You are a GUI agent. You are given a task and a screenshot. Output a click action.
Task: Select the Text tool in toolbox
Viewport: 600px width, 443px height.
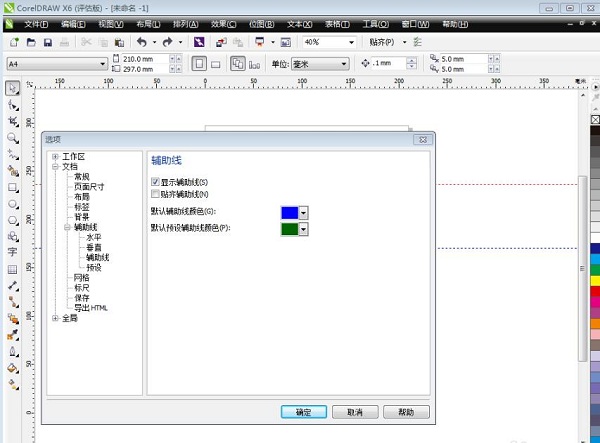click(13, 252)
